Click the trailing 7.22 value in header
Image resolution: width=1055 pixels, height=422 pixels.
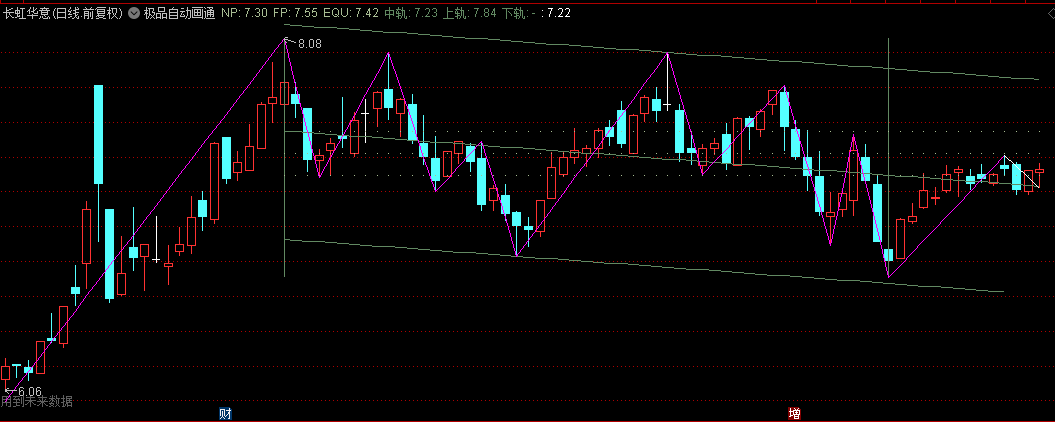click(560, 13)
